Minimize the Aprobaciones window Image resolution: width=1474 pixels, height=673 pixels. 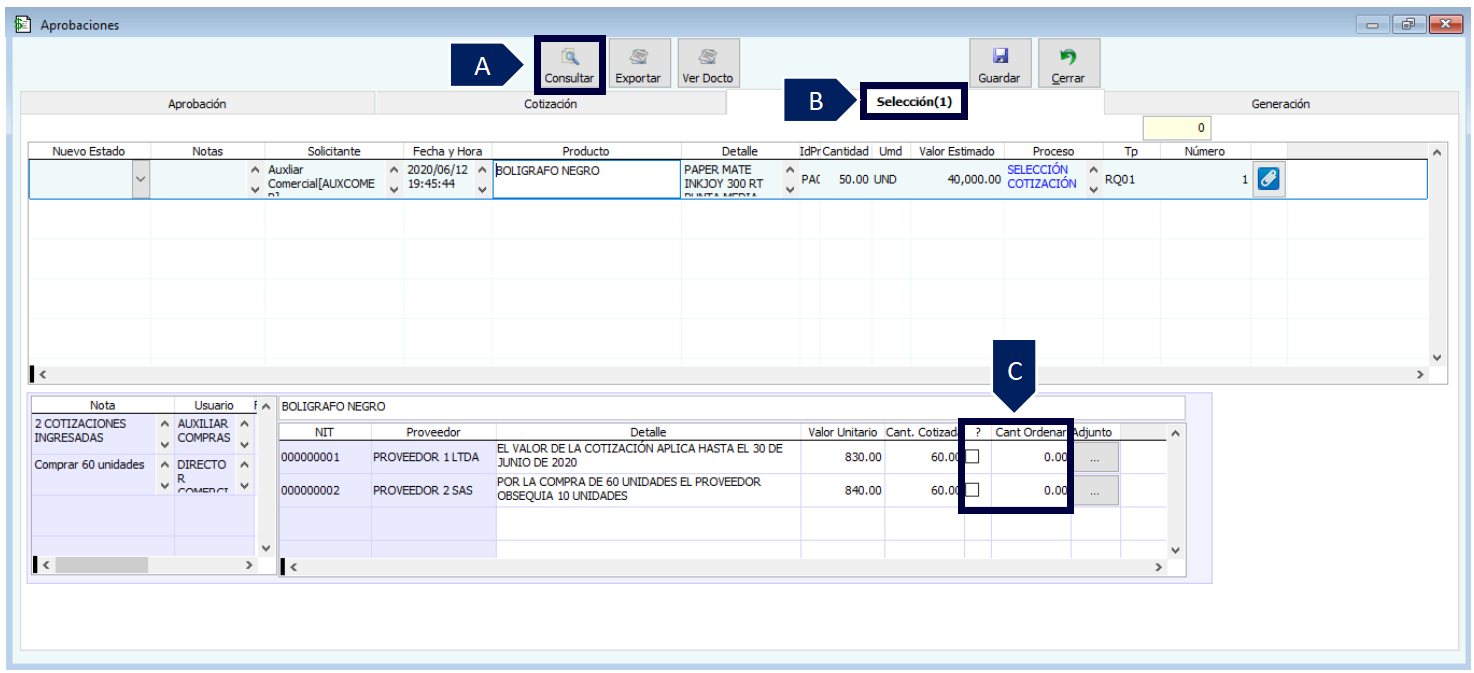pyautogui.click(x=1374, y=25)
